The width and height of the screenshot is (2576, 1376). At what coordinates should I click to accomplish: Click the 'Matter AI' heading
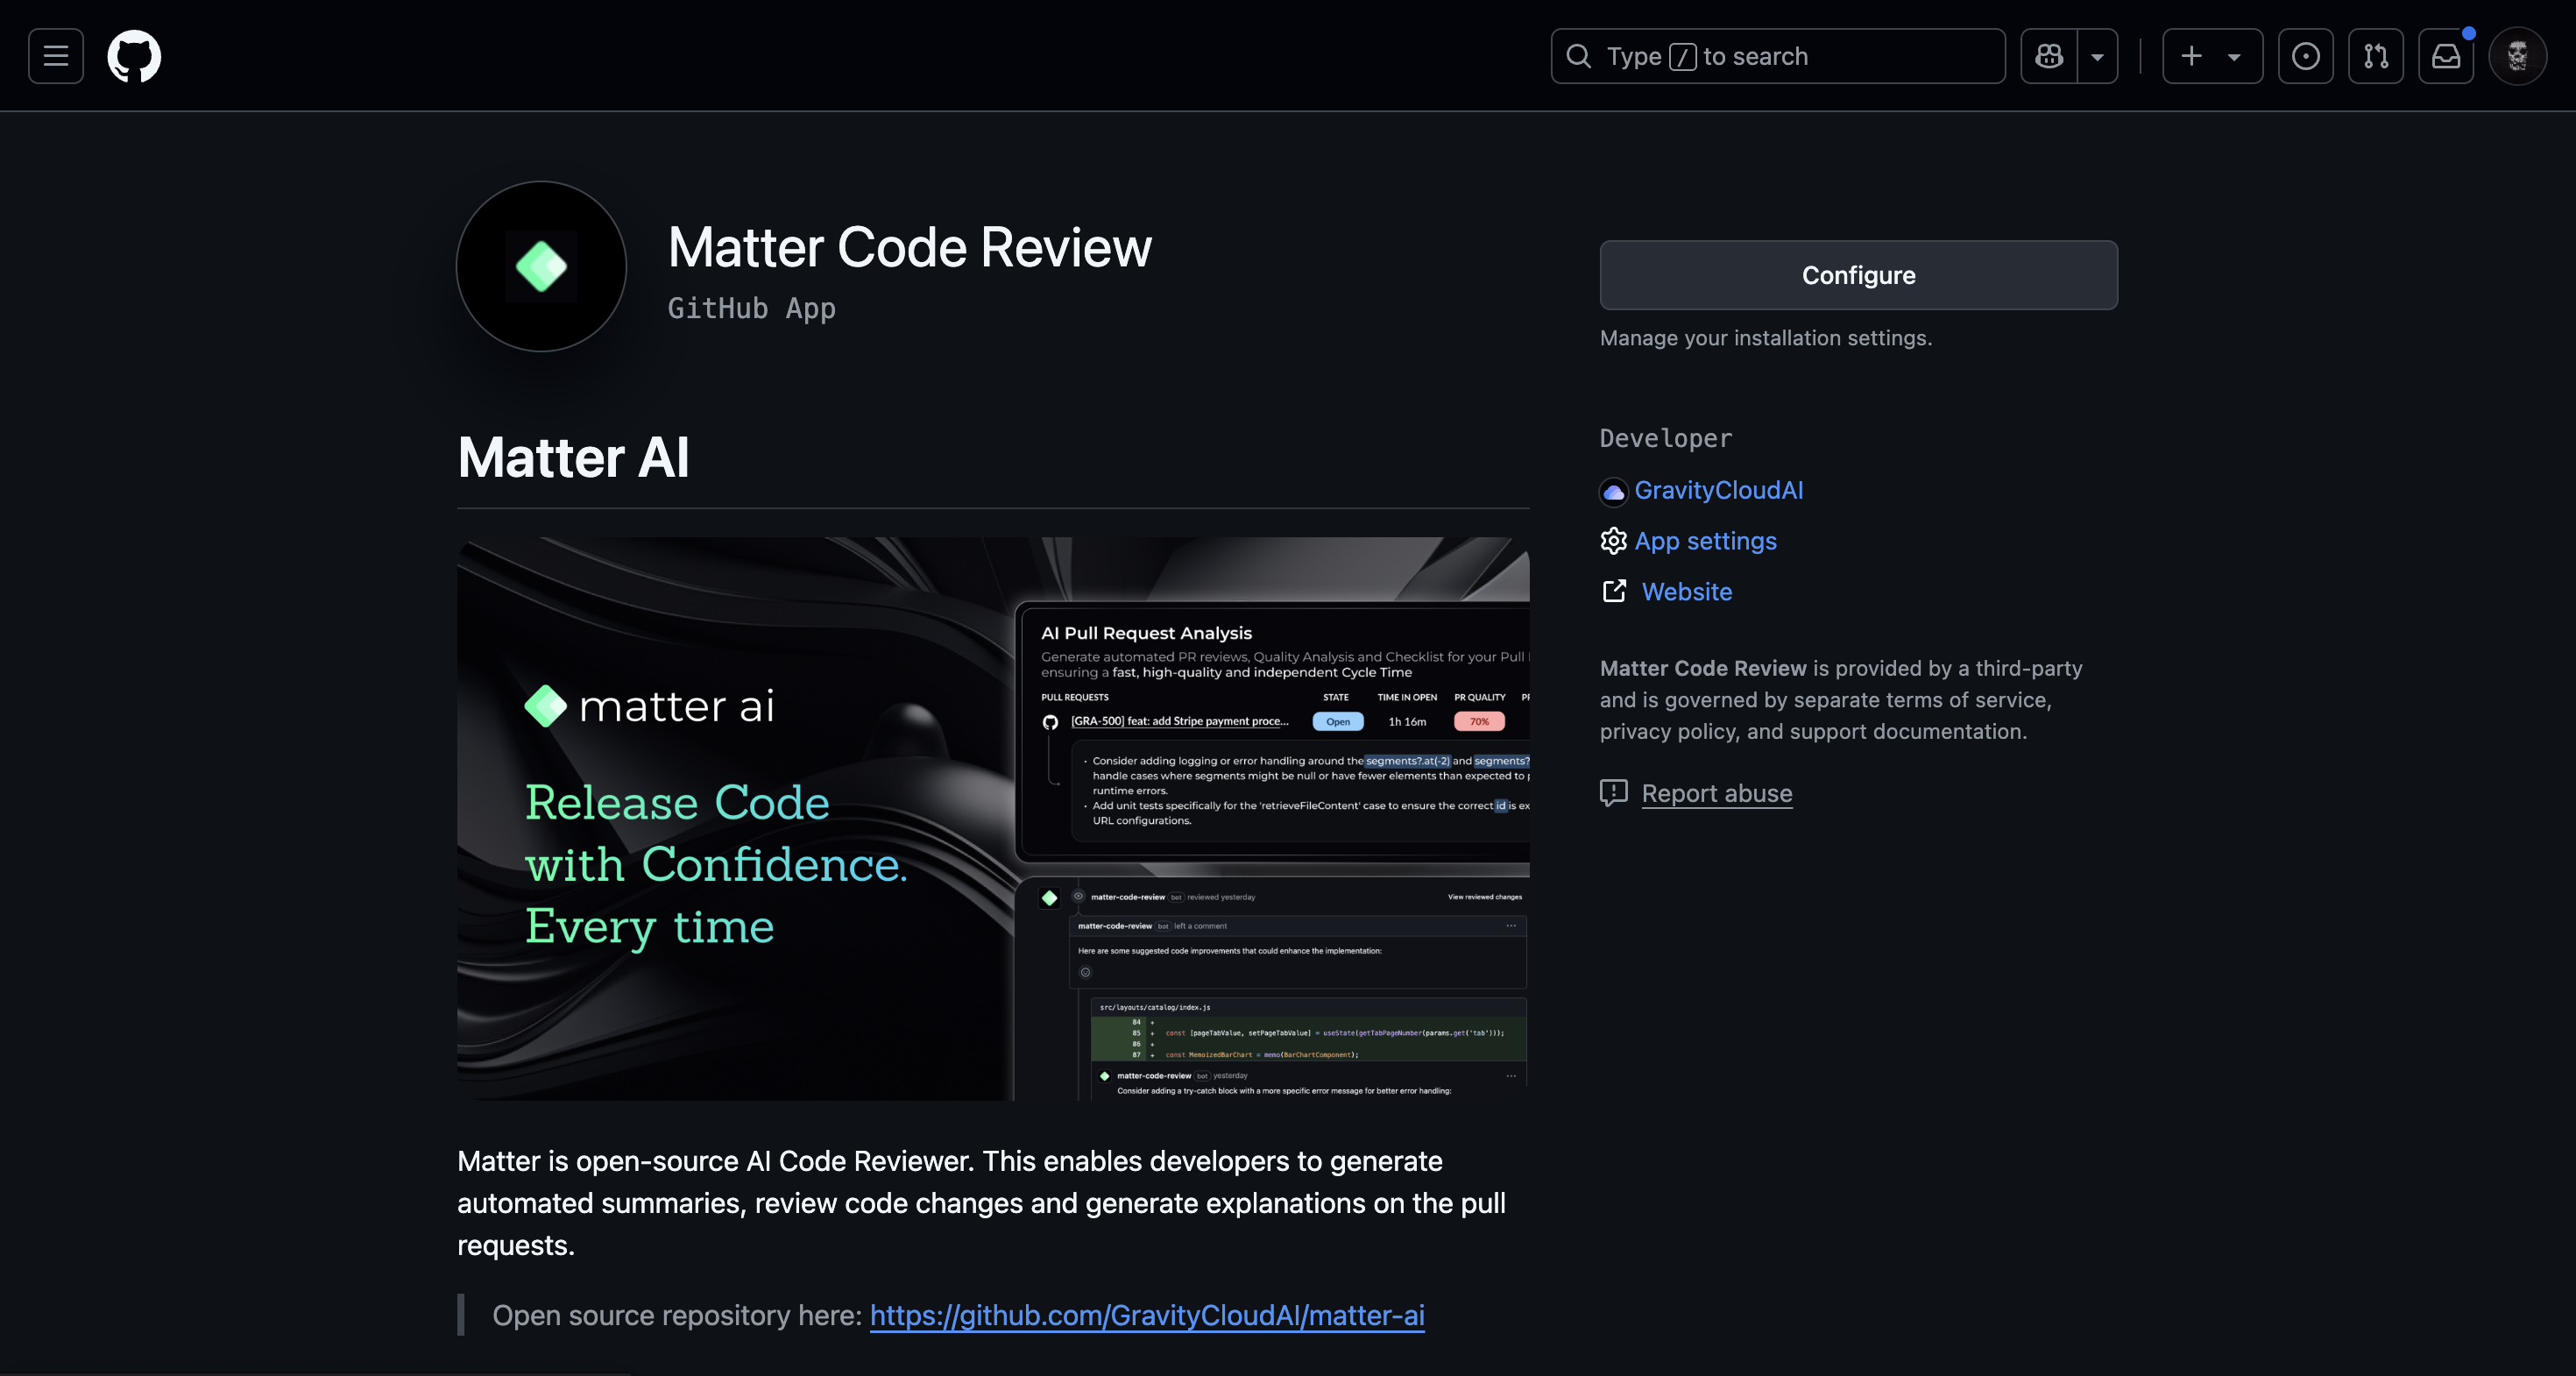[573, 458]
